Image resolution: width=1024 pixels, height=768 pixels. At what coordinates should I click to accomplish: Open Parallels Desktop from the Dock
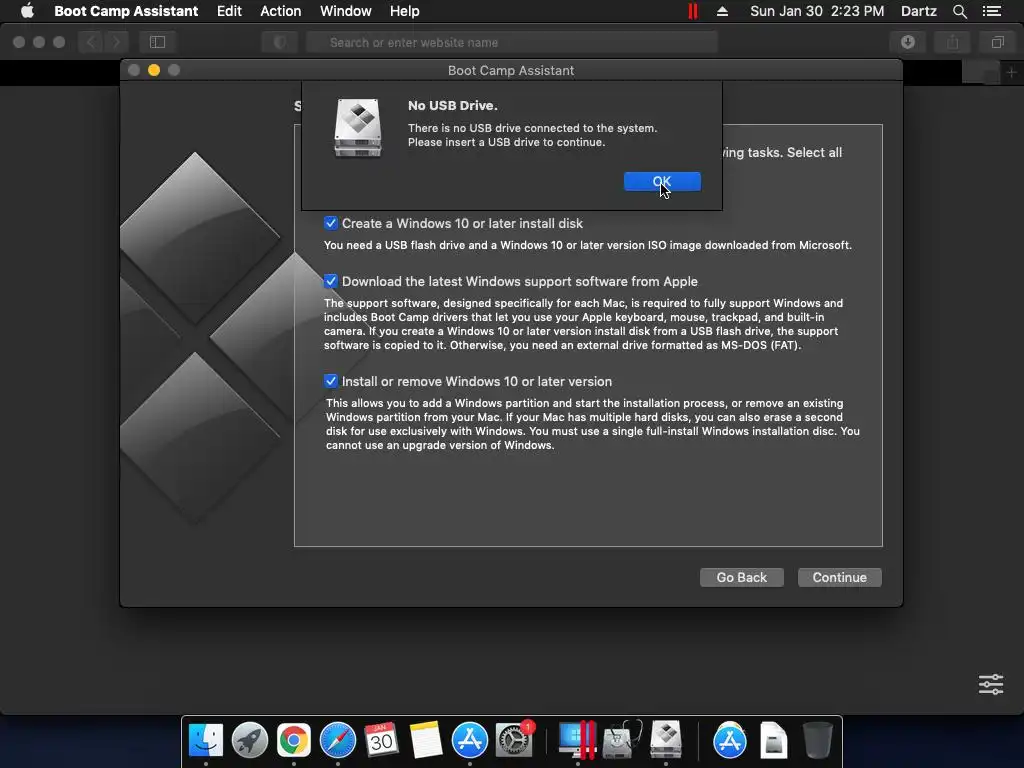(578, 741)
